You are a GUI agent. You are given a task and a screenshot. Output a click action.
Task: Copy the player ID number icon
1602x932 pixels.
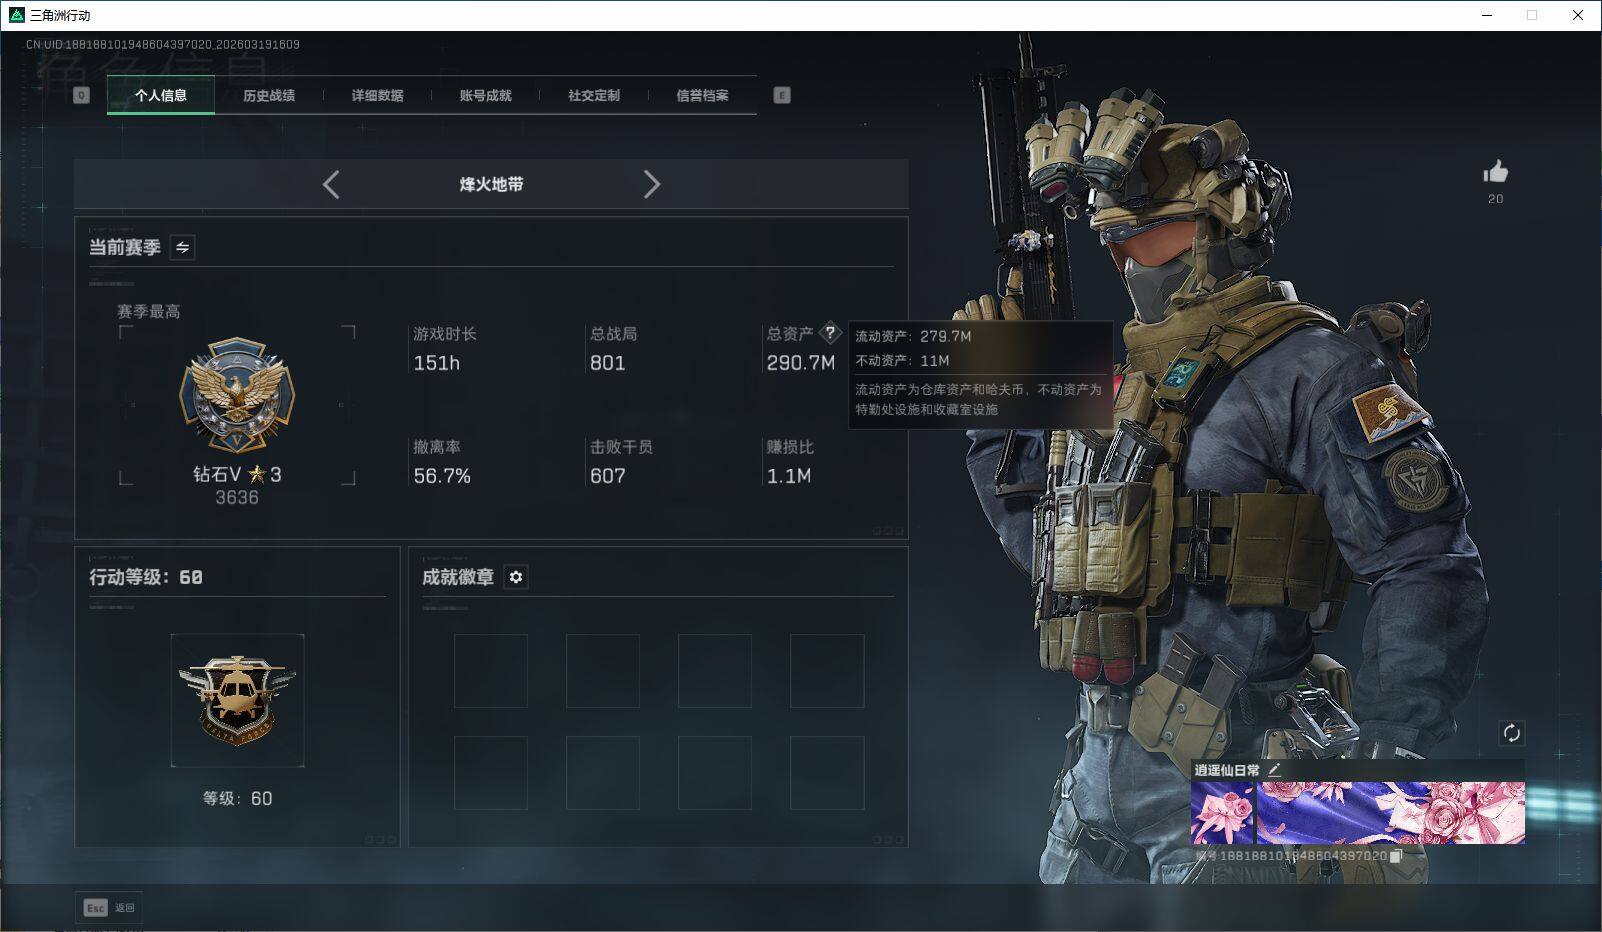(x=1396, y=856)
